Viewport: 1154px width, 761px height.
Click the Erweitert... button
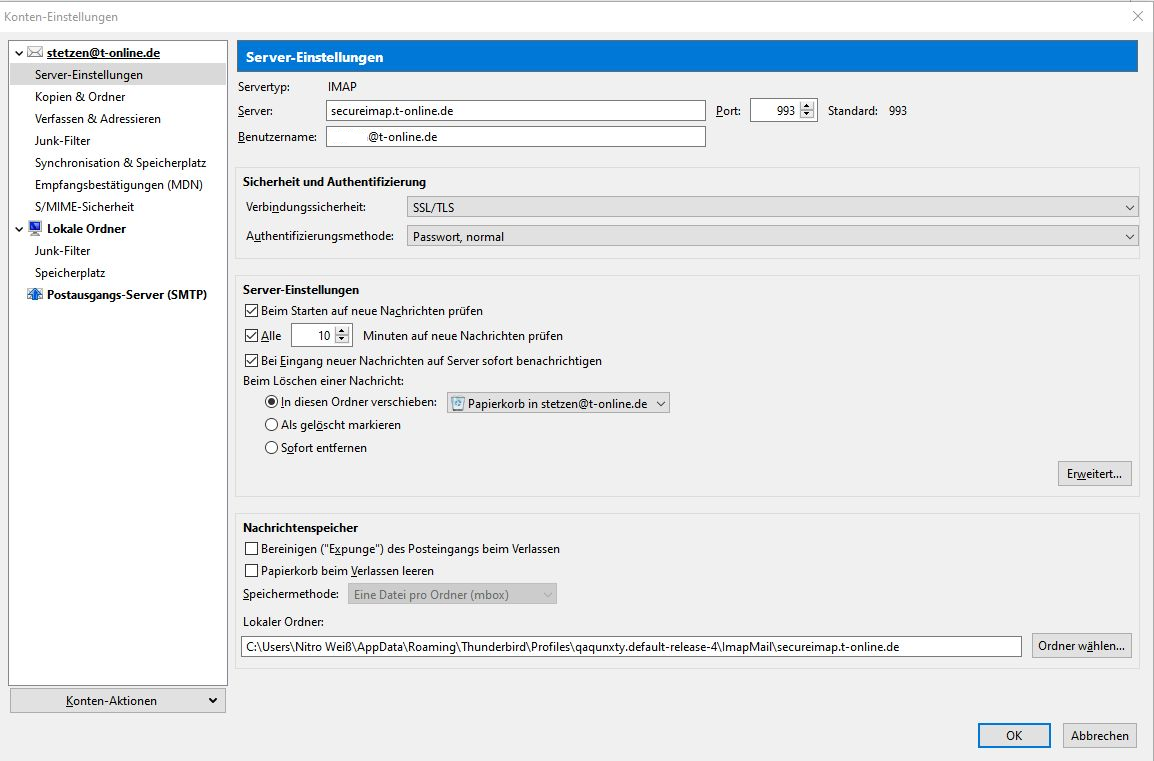coord(1094,474)
